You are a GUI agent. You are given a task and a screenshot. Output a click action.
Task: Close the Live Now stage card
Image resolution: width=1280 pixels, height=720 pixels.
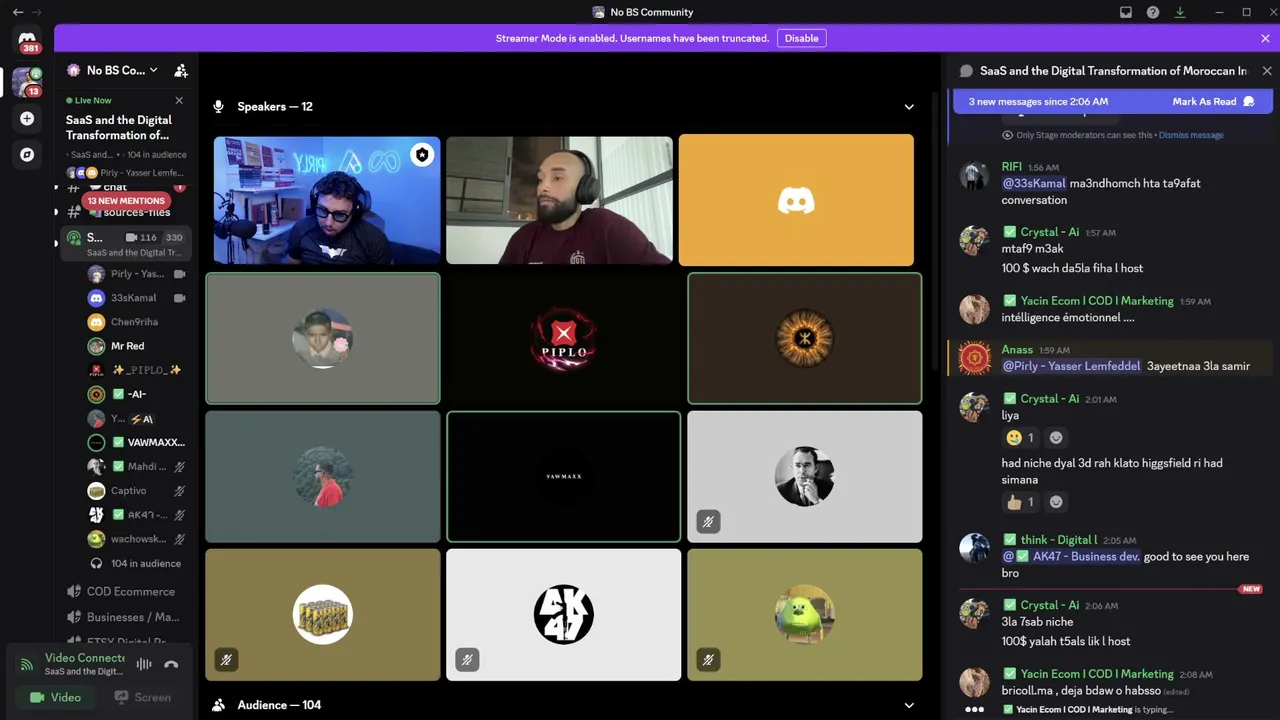179,100
